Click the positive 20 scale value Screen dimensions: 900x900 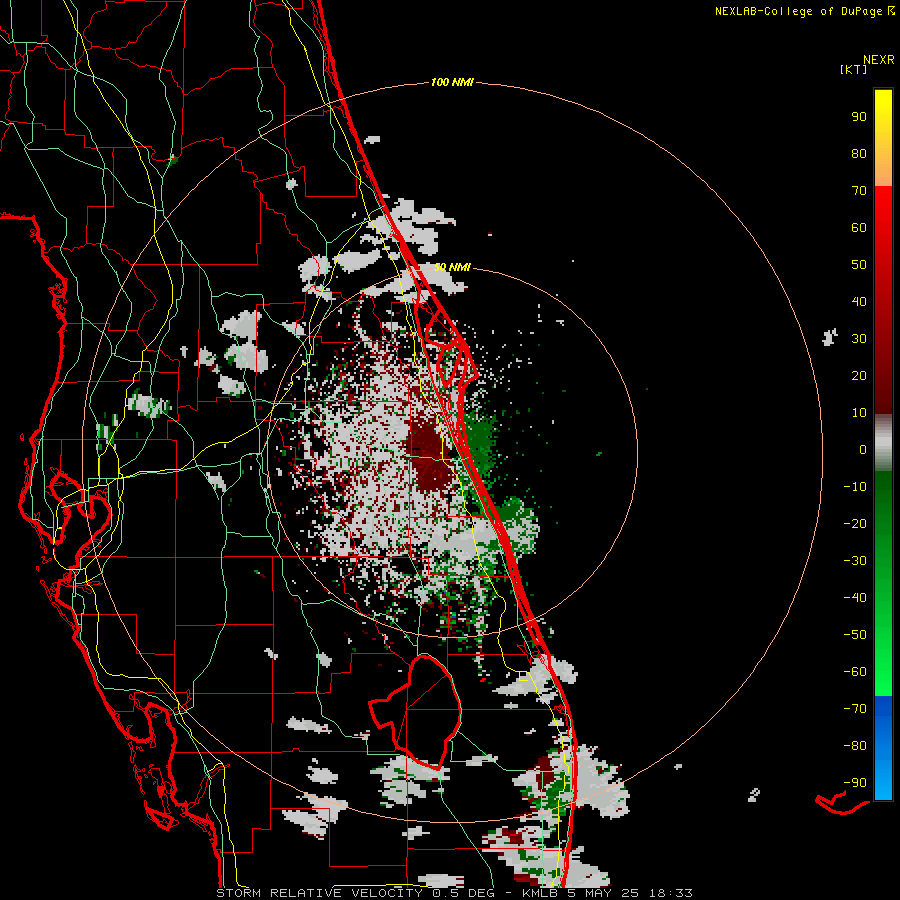pyautogui.click(x=859, y=376)
